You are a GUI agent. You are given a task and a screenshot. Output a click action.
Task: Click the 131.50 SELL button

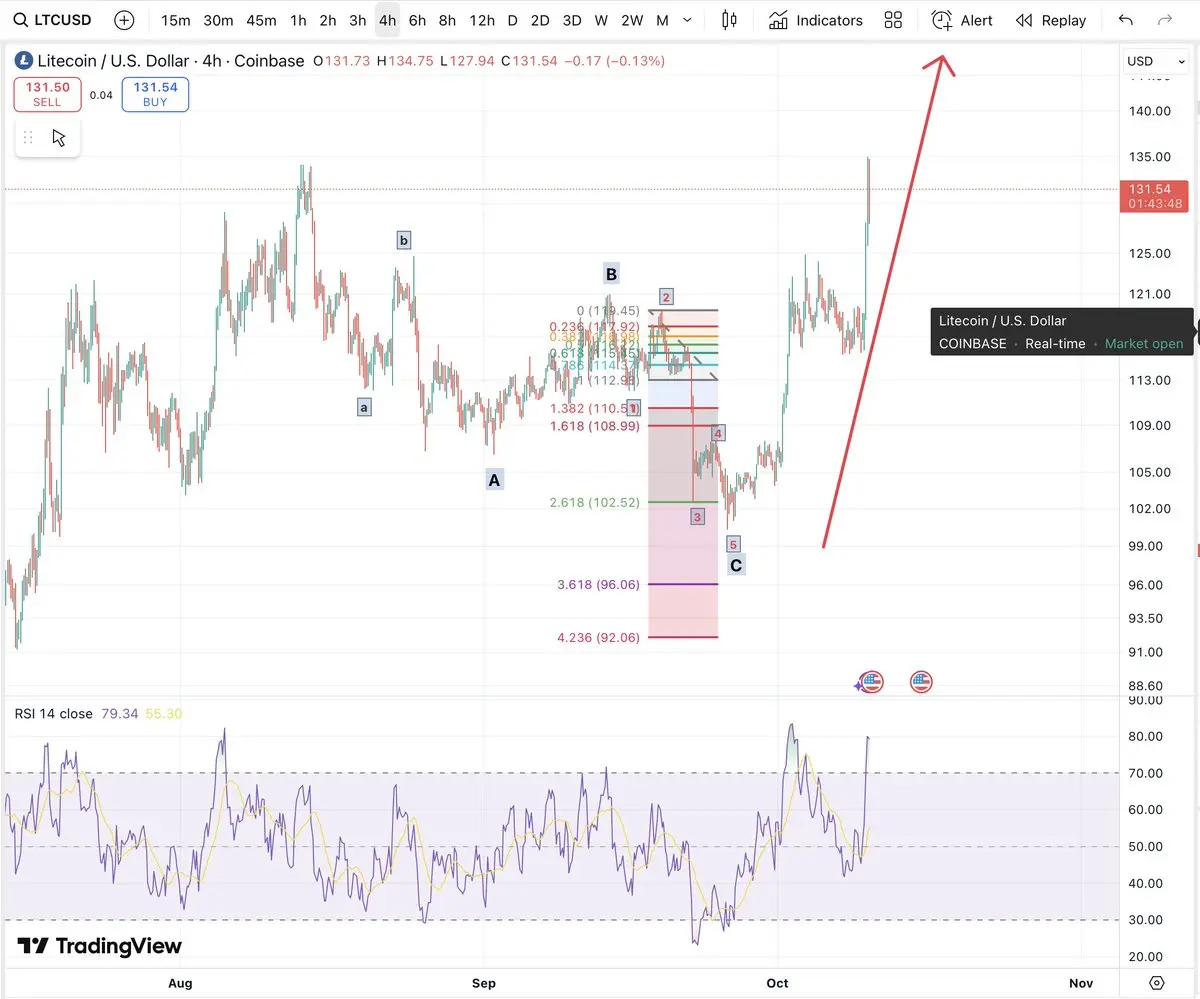pyautogui.click(x=47, y=94)
